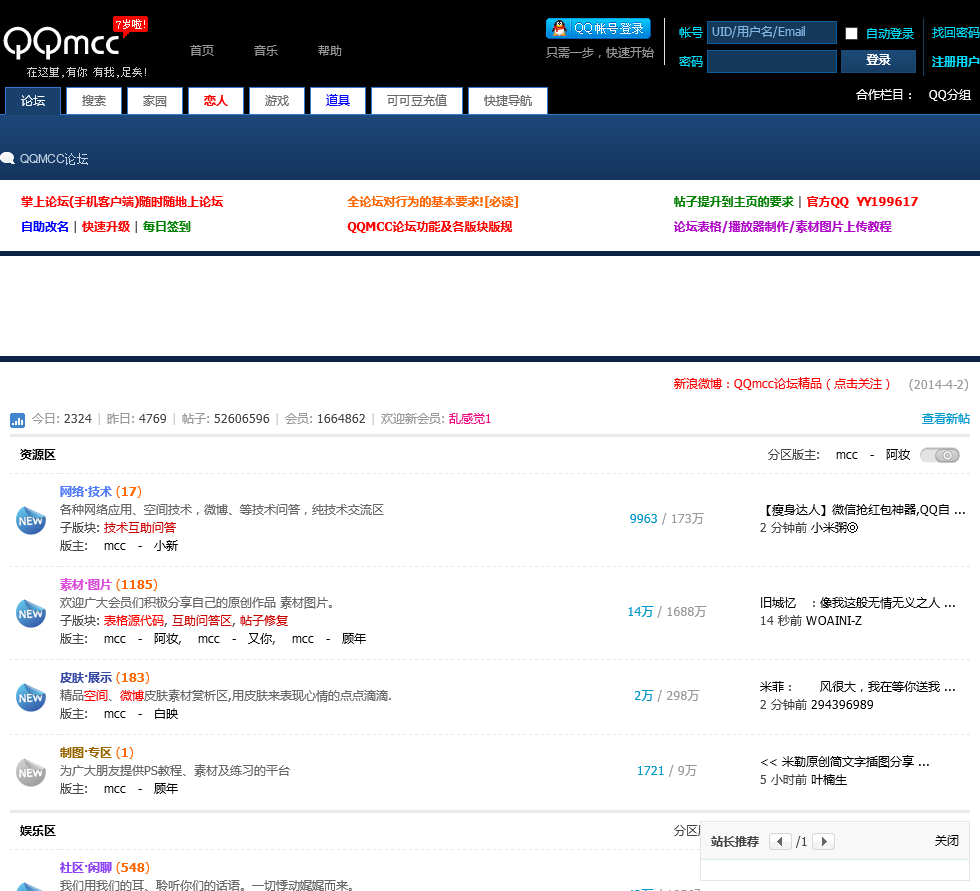Click 每日签到 link
The height and width of the screenshot is (891, 980).
(x=166, y=227)
